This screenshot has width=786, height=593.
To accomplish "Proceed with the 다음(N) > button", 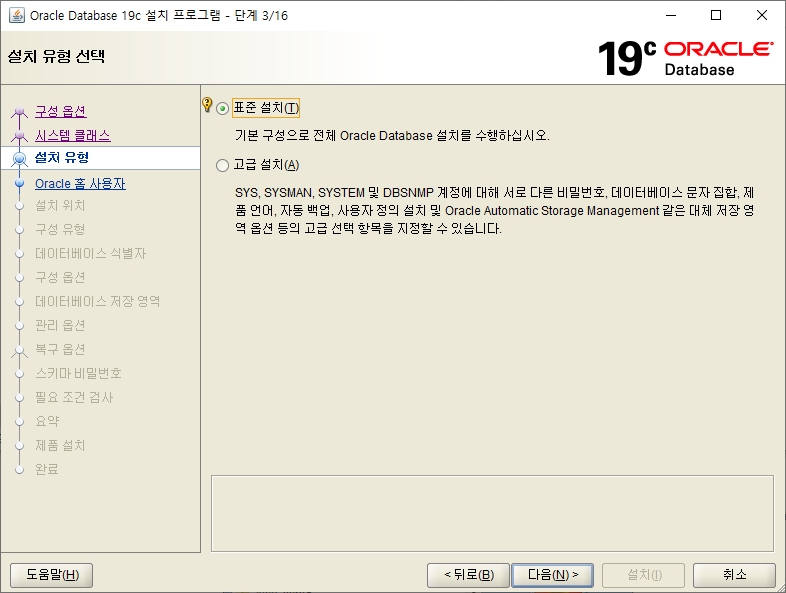I will [x=552, y=574].
